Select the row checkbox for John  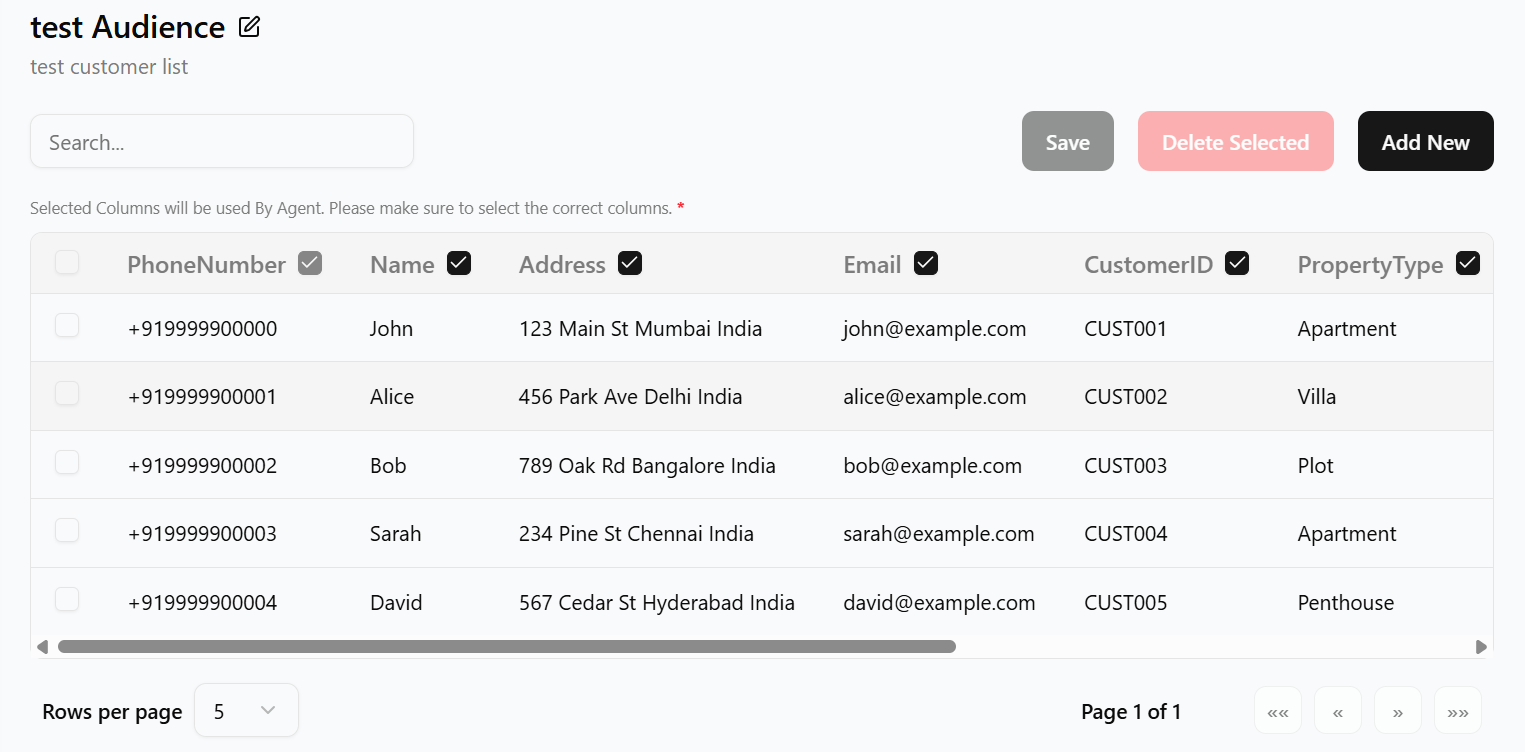coord(67,325)
